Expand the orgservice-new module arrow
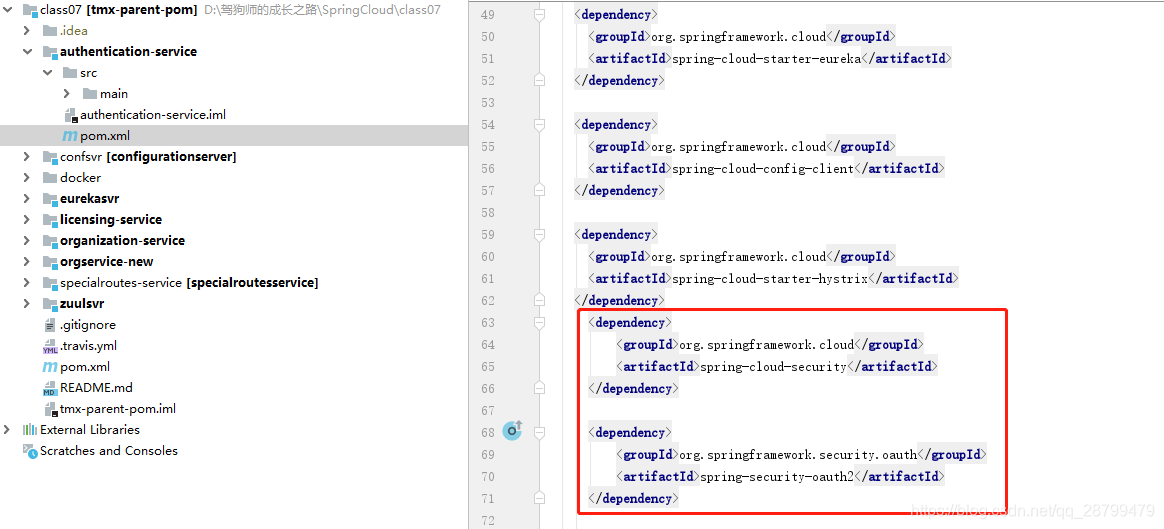The image size is (1164, 529). (27, 261)
